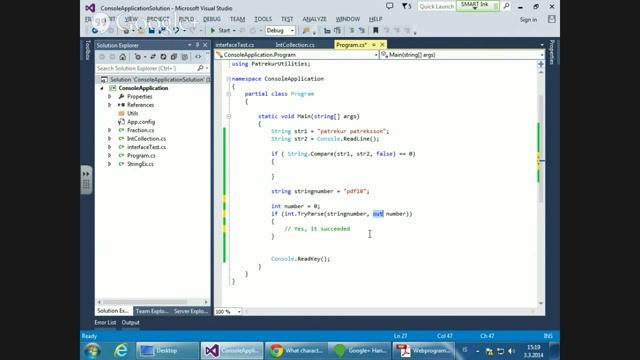The image size is (640, 360).
Task: Expand the Fraction.cs node
Action: point(109,130)
